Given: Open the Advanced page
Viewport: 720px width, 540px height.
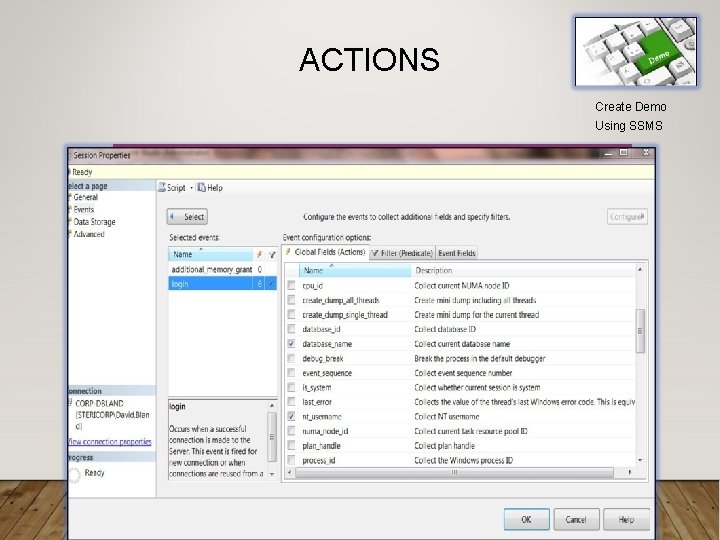Looking at the screenshot, I should coord(89,234).
